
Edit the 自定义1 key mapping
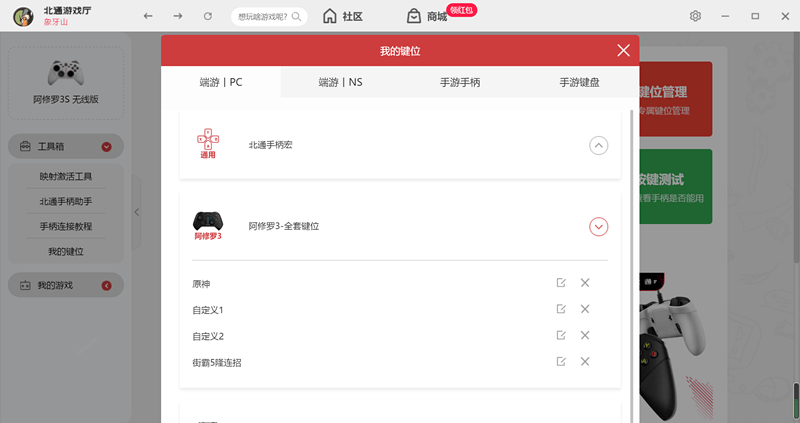tap(561, 309)
